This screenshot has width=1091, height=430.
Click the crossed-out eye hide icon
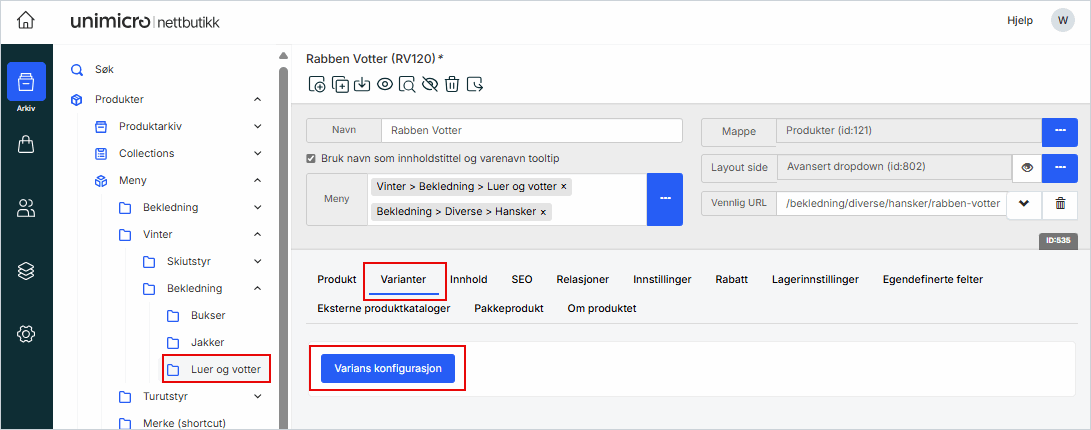[x=430, y=84]
